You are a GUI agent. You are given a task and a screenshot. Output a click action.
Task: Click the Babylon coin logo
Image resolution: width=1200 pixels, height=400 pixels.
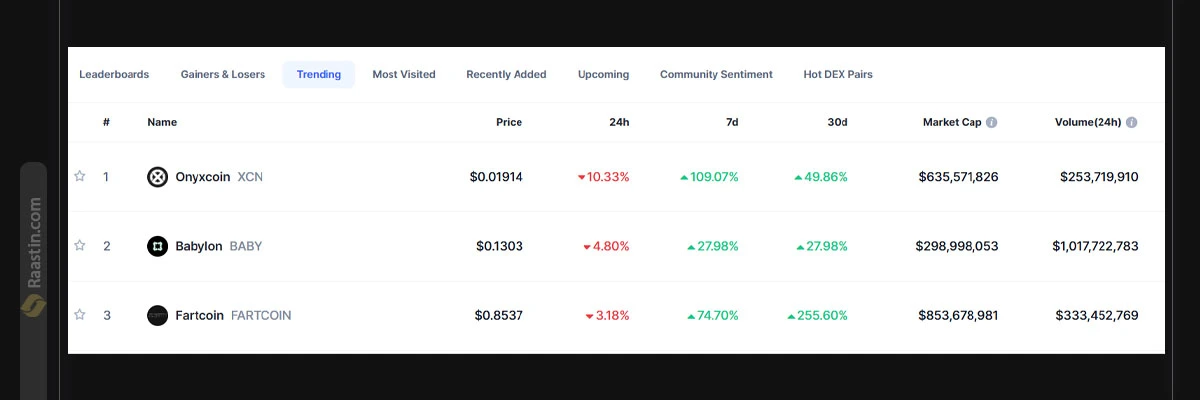(157, 246)
